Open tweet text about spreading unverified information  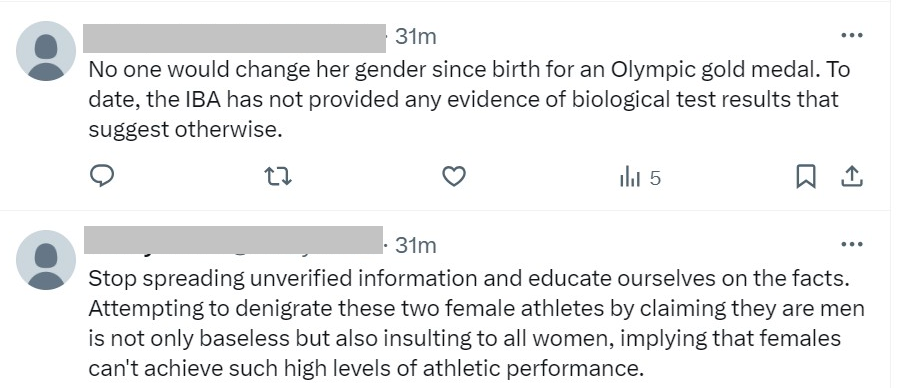pos(476,323)
